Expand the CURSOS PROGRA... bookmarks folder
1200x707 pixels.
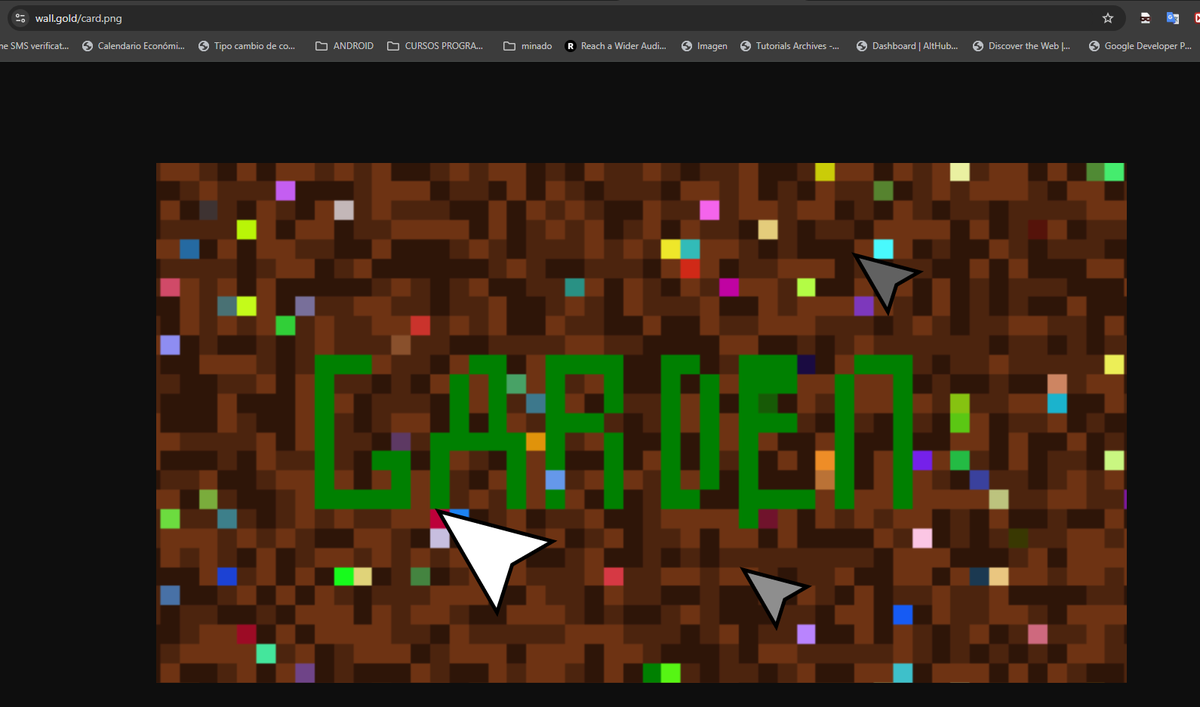pyautogui.click(x=435, y=46)
